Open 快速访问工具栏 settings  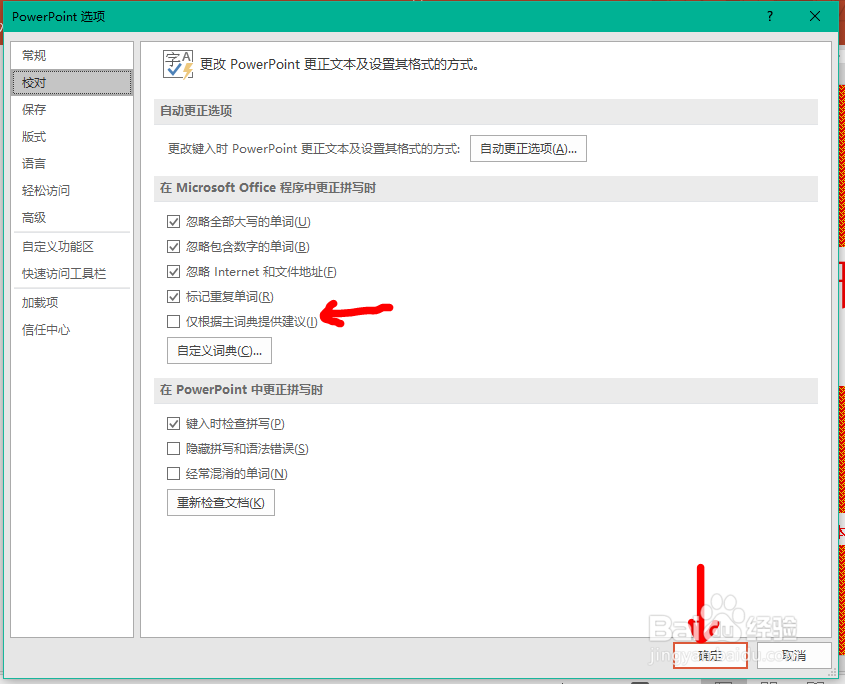click(x=72, y=273)
